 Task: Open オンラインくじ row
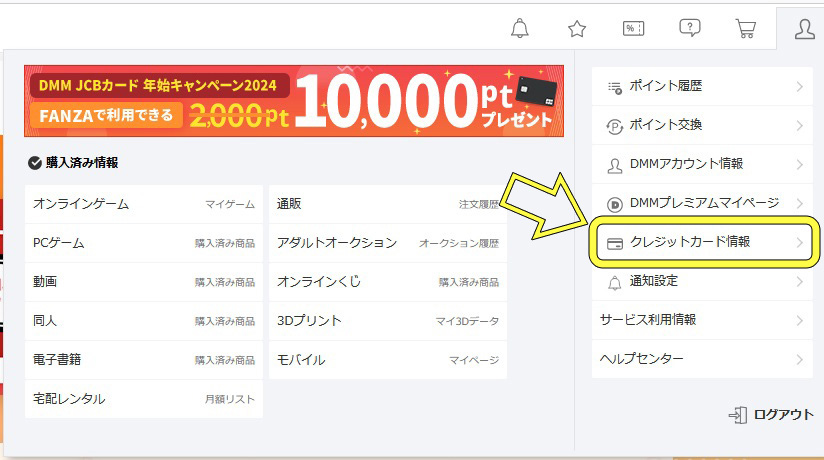388,282
